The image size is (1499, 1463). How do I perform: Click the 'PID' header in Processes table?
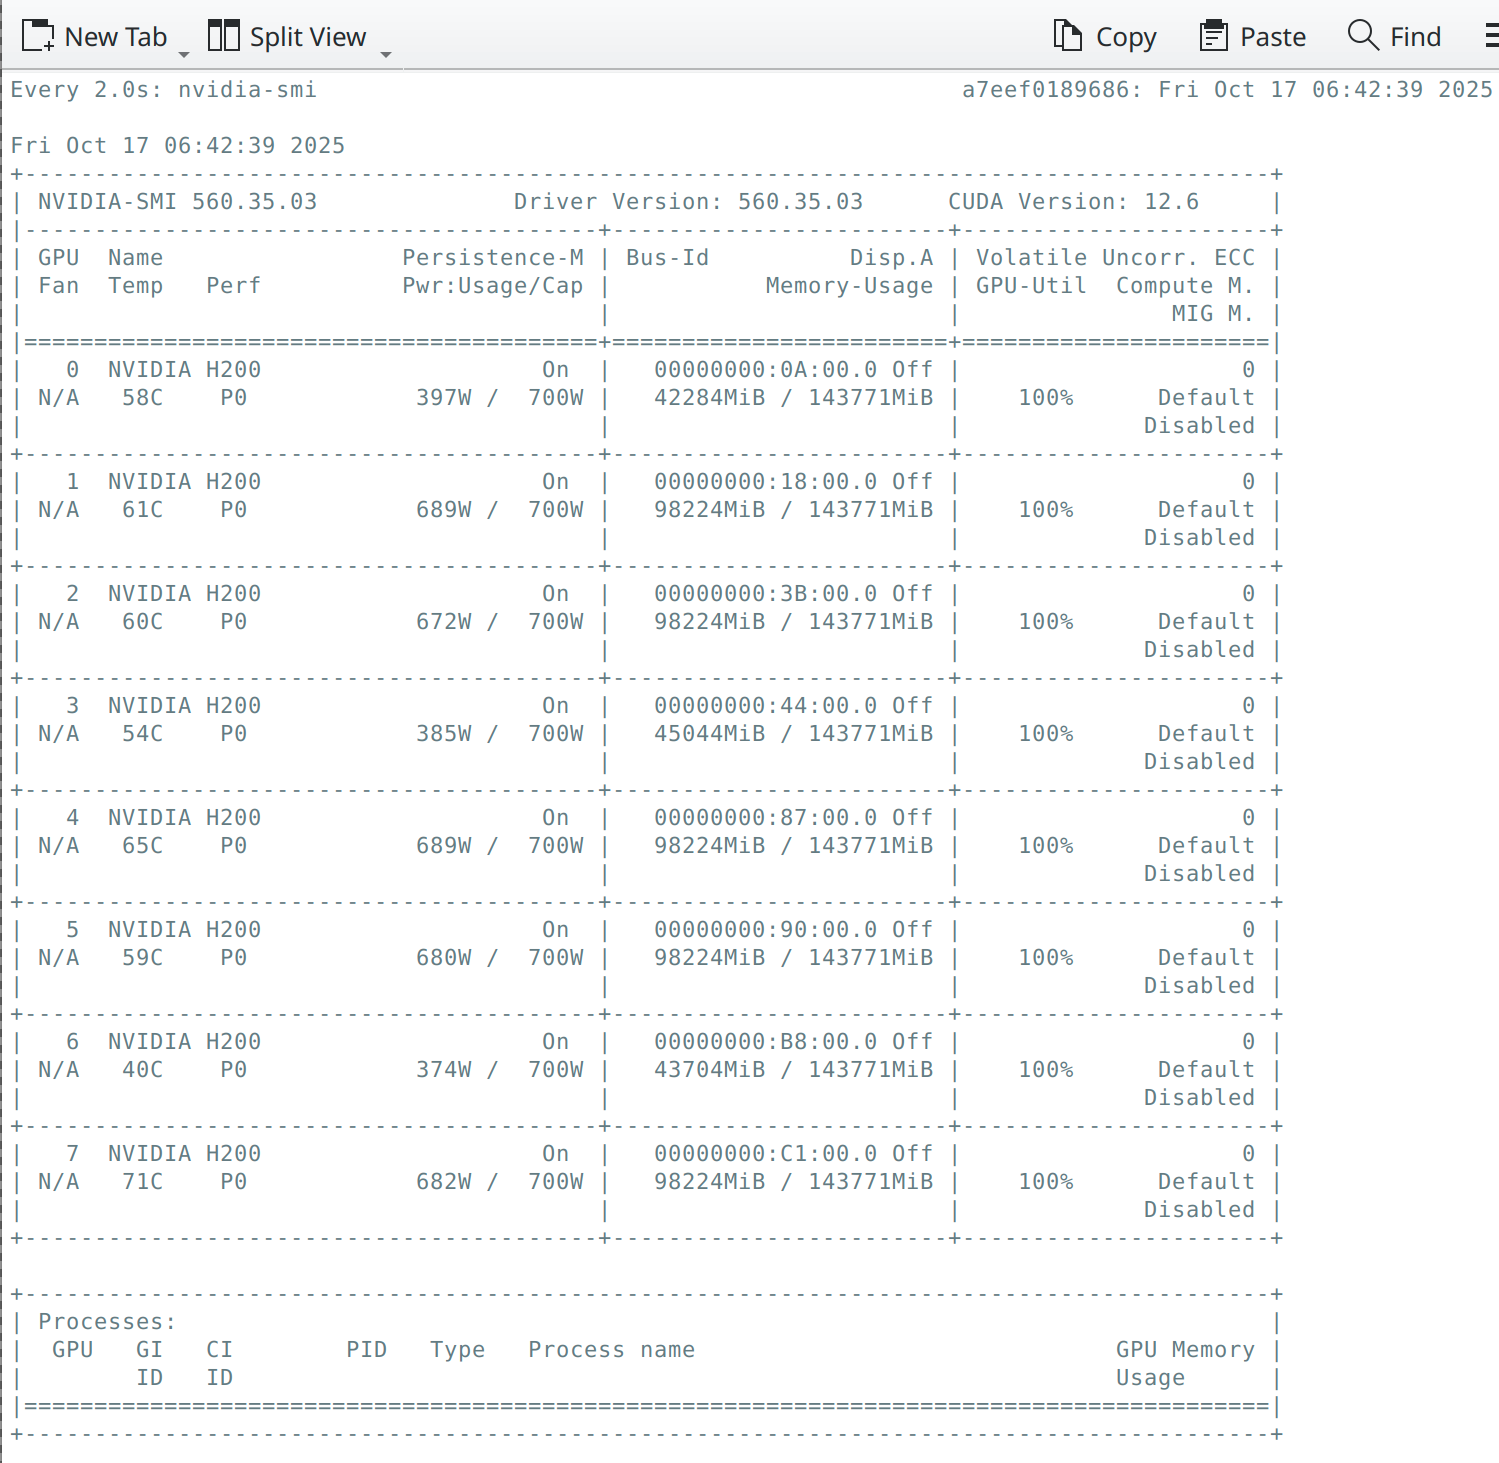(x=367, y=1350)
